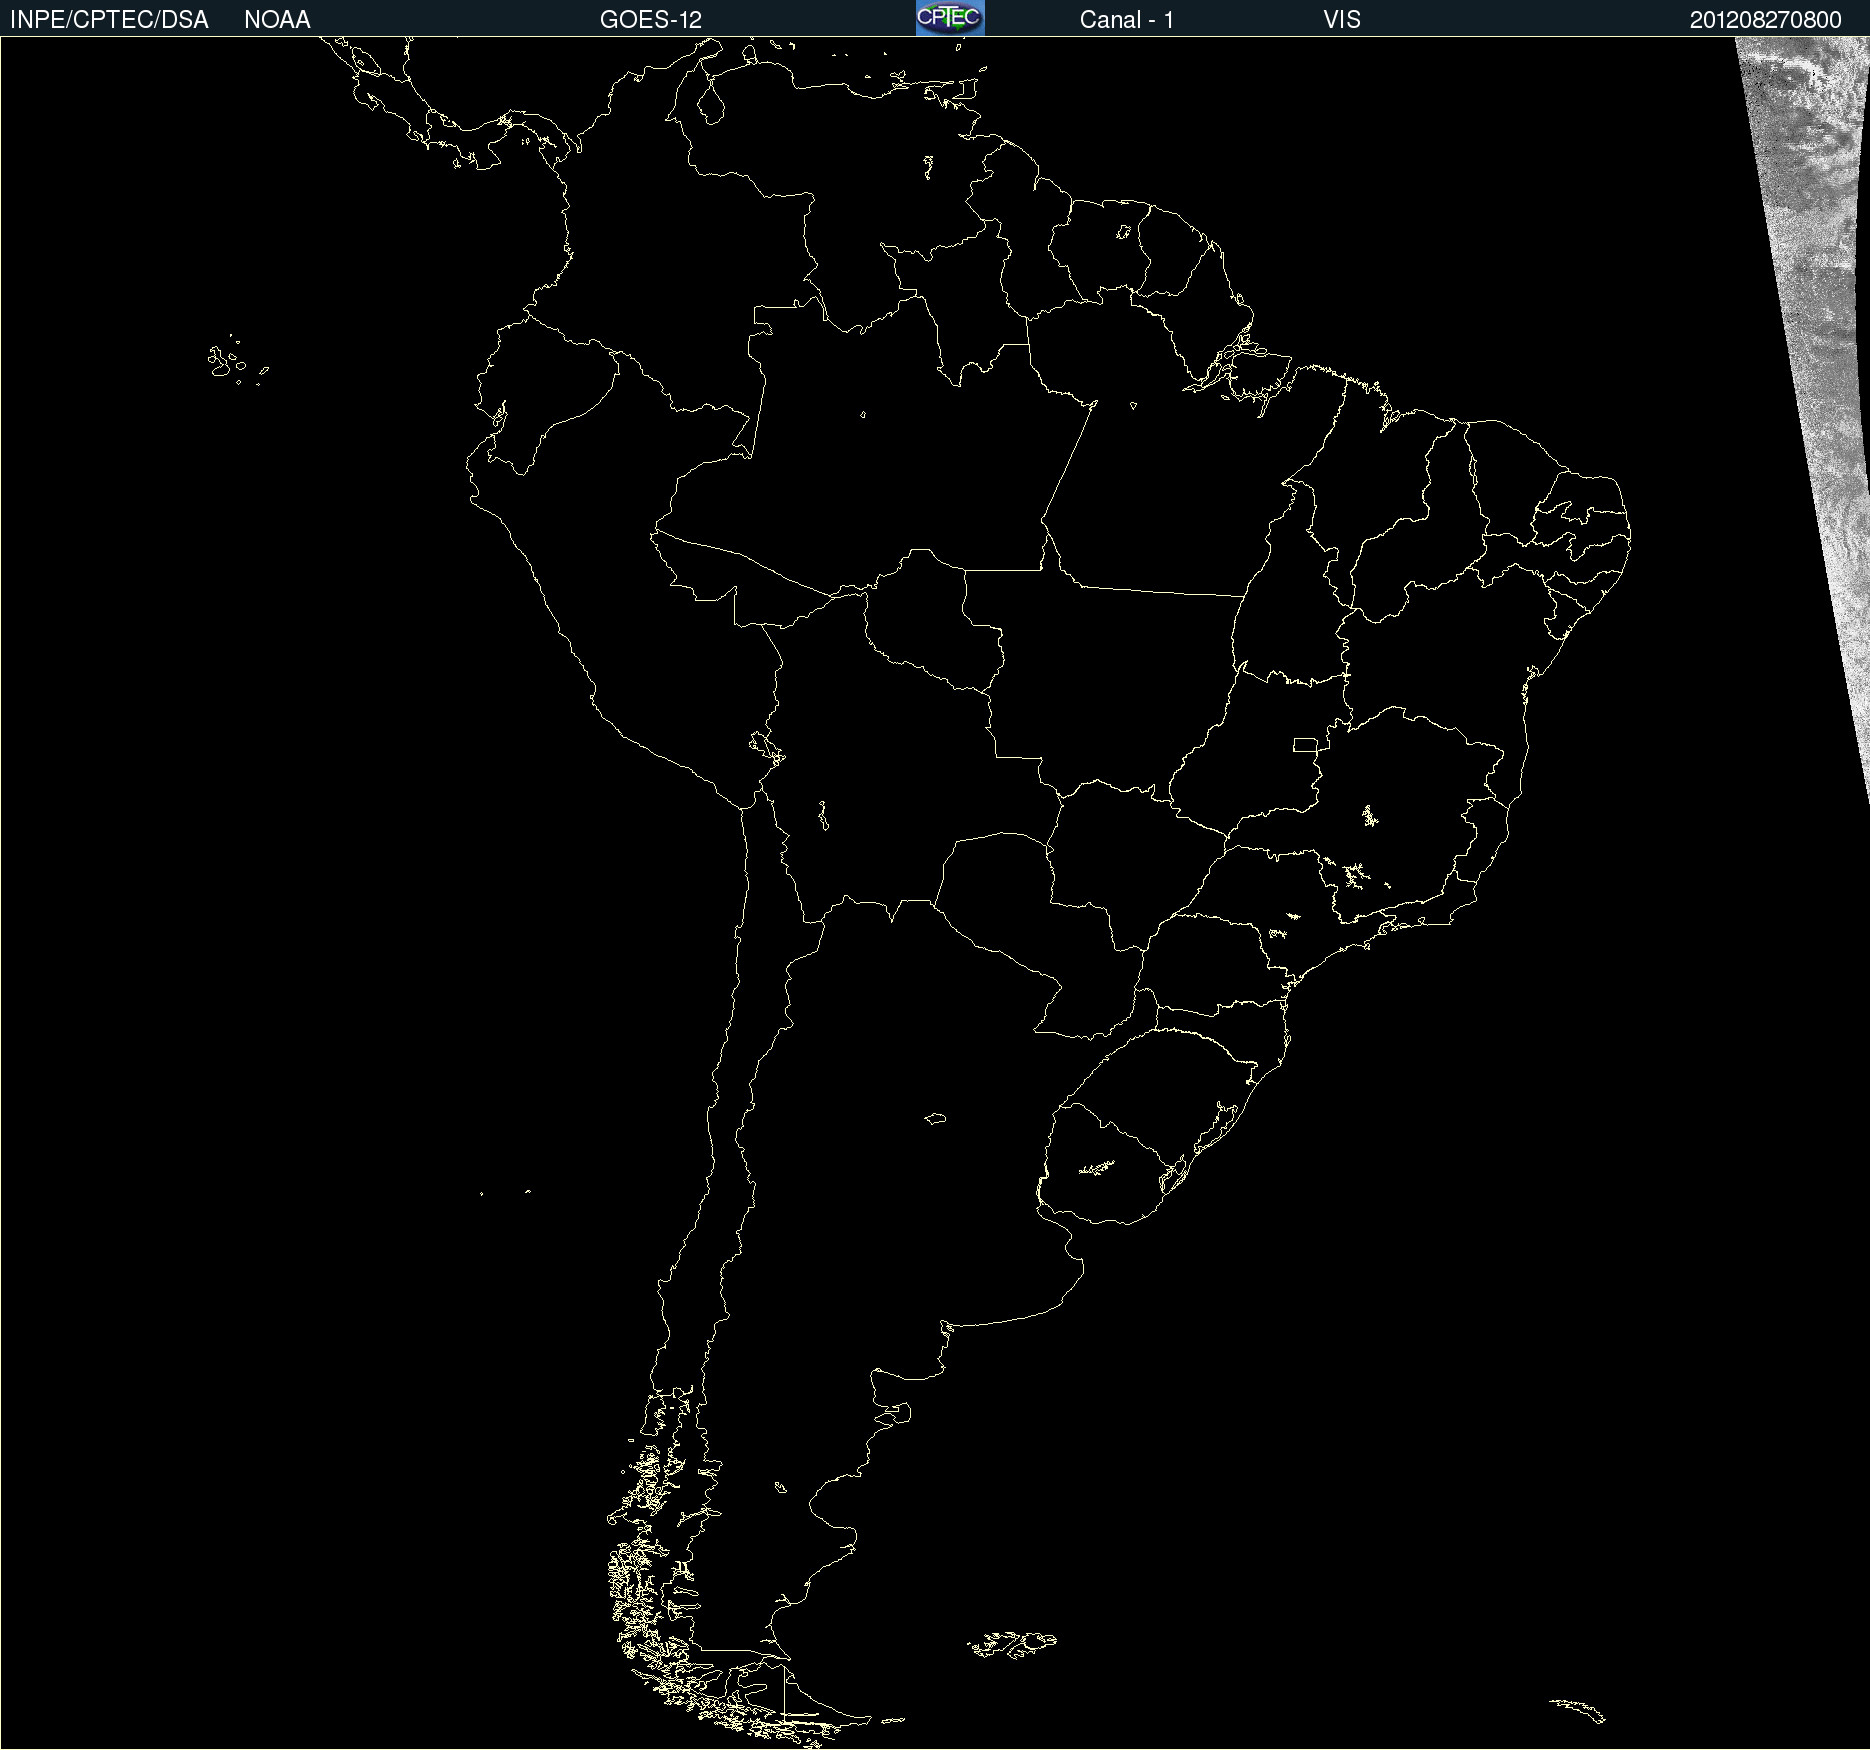Click the GOES-12 satellite label
Screen dimensions: 1870x1750
click(x=651, y=20)
